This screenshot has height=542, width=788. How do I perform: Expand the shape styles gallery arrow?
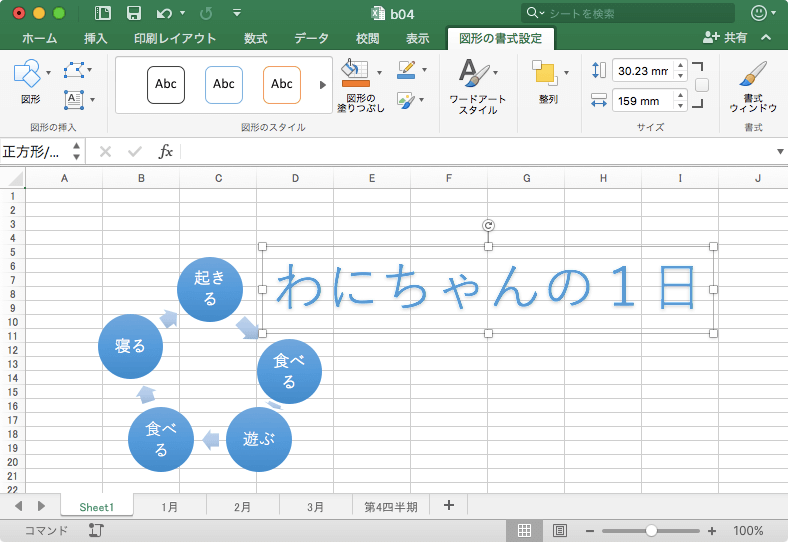[x=323, y=85]
